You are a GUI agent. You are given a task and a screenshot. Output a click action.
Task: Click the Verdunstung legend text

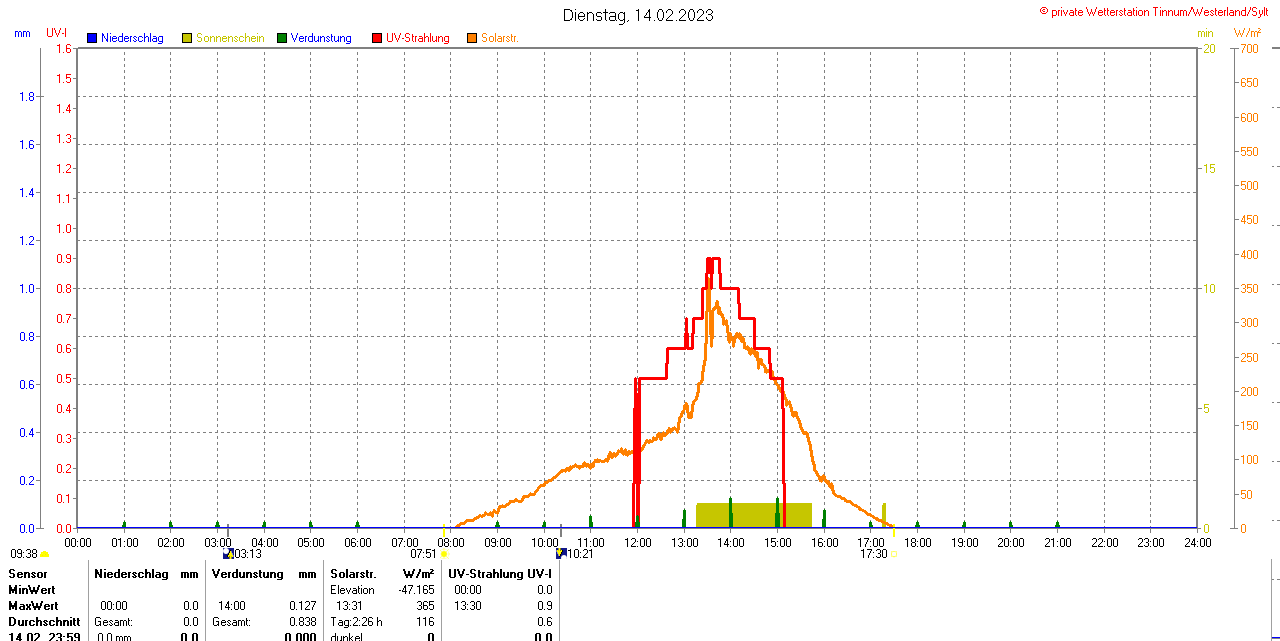(321, 38)
